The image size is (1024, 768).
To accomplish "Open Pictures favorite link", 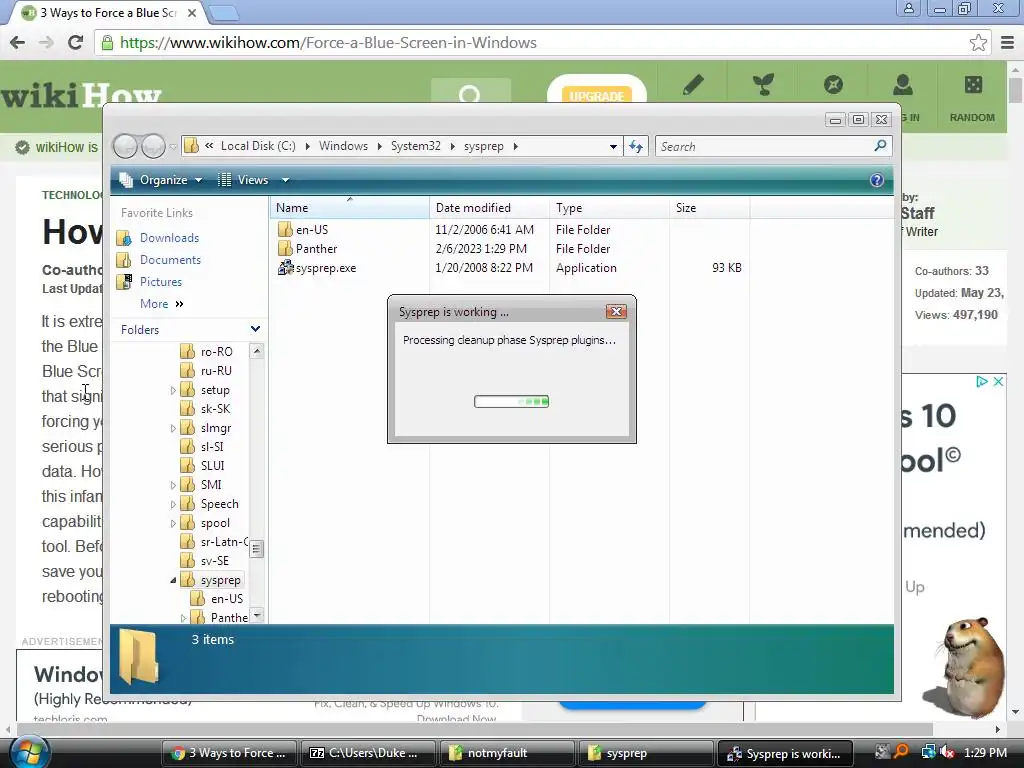I will tap(150, 282).
